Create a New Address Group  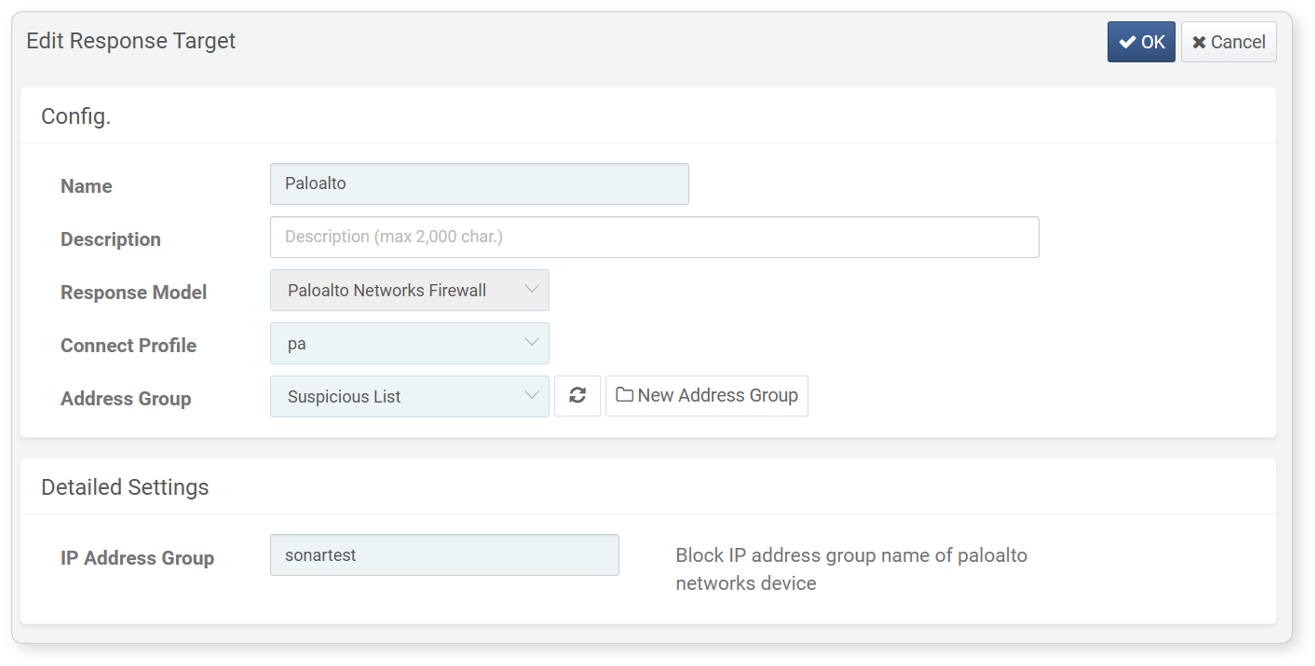coord(706,396)
